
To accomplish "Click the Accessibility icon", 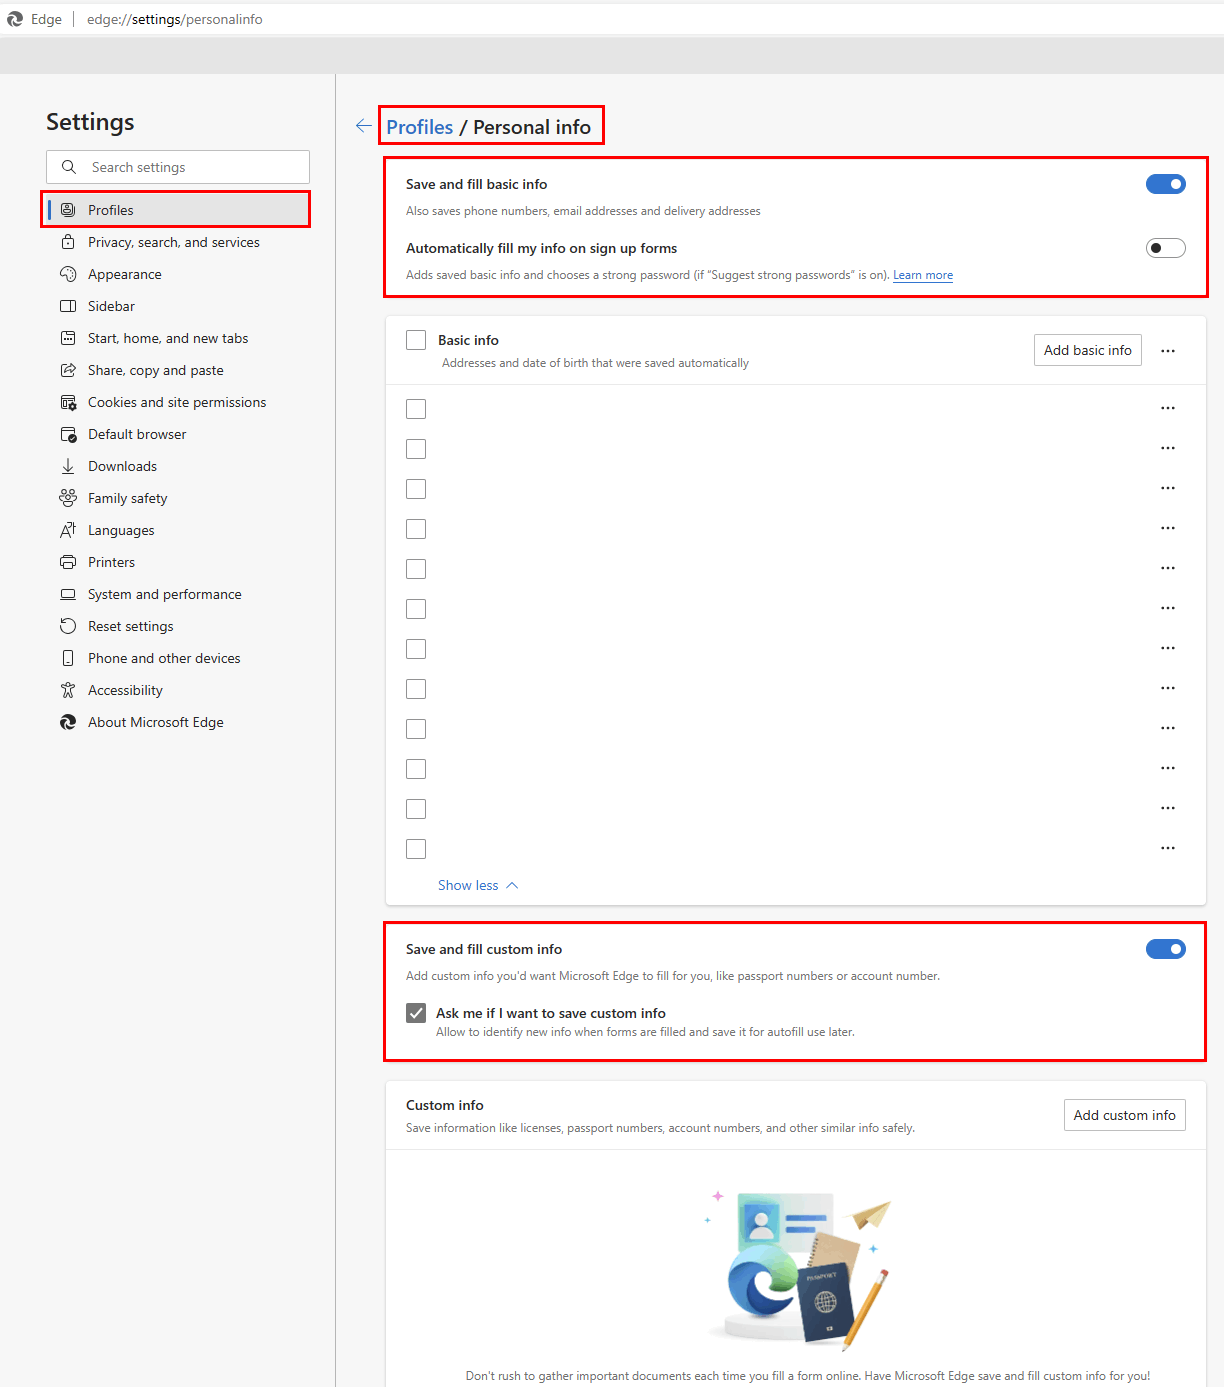I will [x=68, y=690].
